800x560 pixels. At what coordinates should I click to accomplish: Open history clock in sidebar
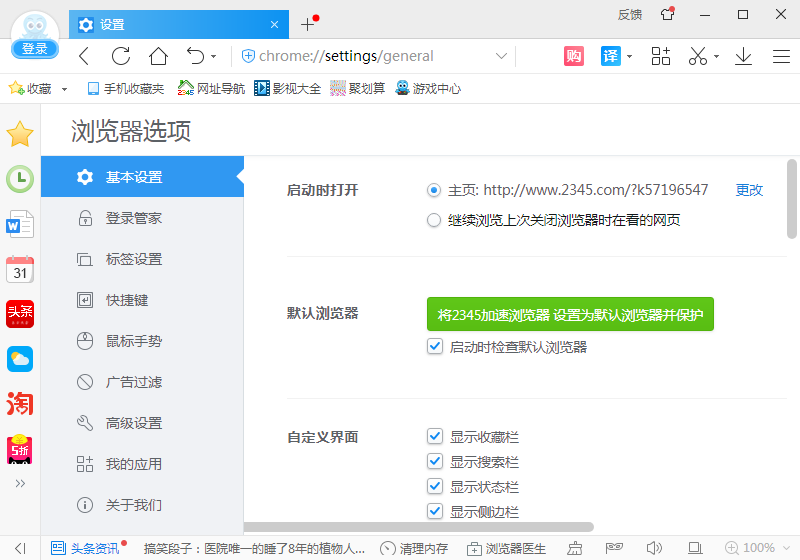click(x=20, y=179)
